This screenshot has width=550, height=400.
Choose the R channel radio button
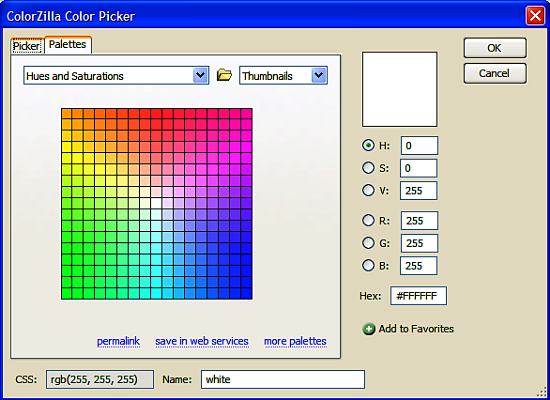(368, 220)
